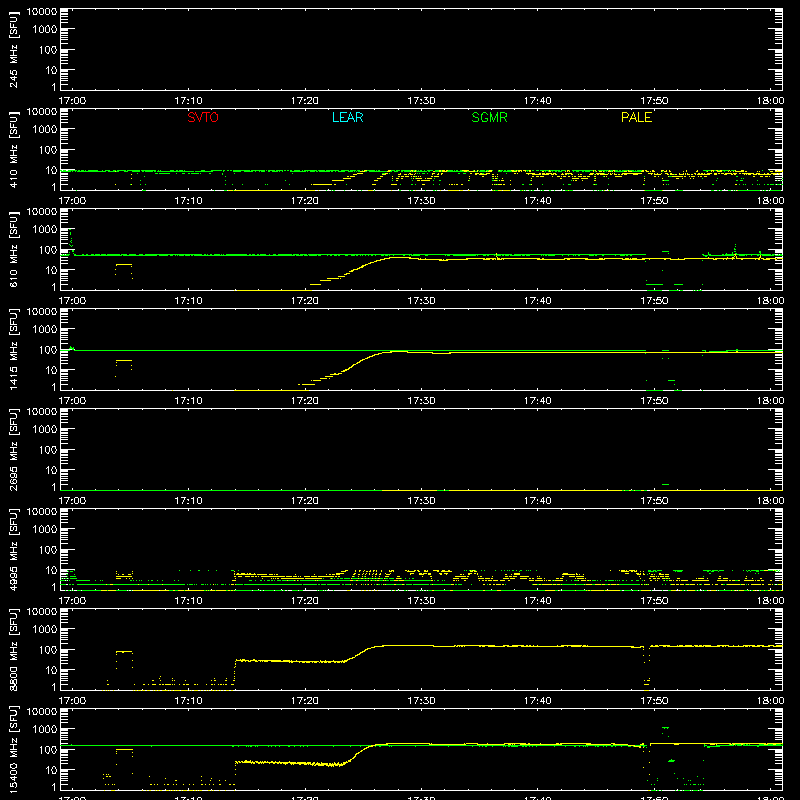Viewport: 800px width, 800px height.
Task: Click the yellow PALE station legend label
Action: pyautogui.click(x=636, y=117)
